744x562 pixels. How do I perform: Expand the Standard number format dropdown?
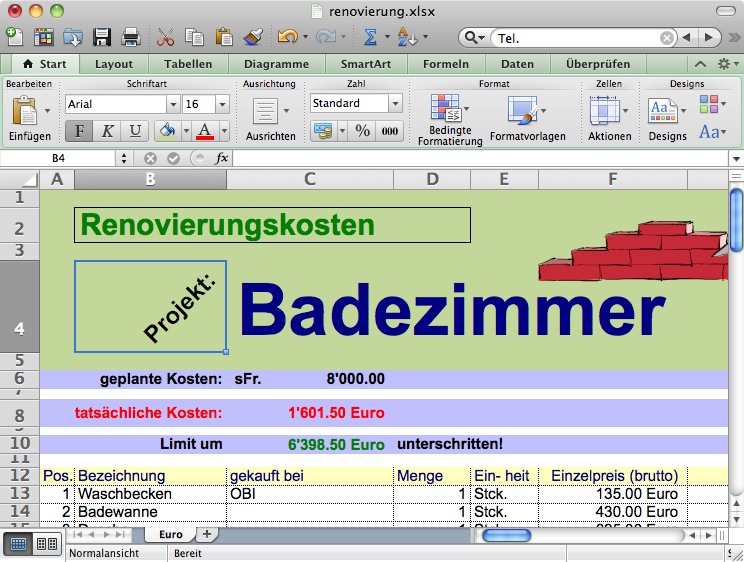395,104
